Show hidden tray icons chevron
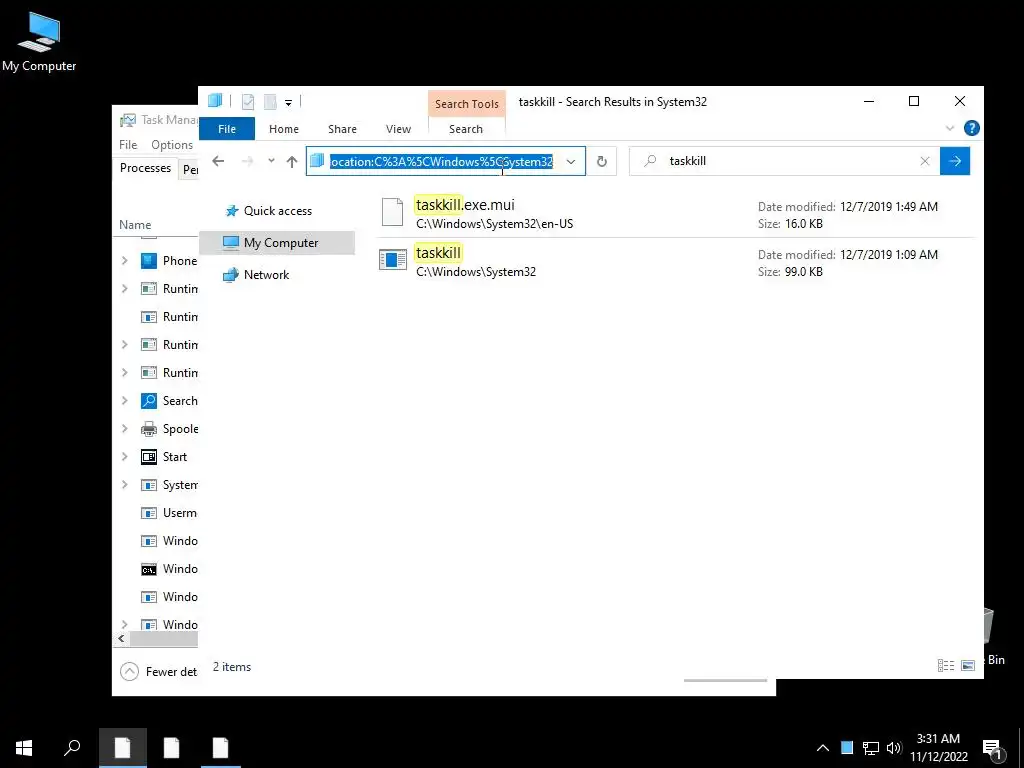1024x768 pixels. pos(823,748)
